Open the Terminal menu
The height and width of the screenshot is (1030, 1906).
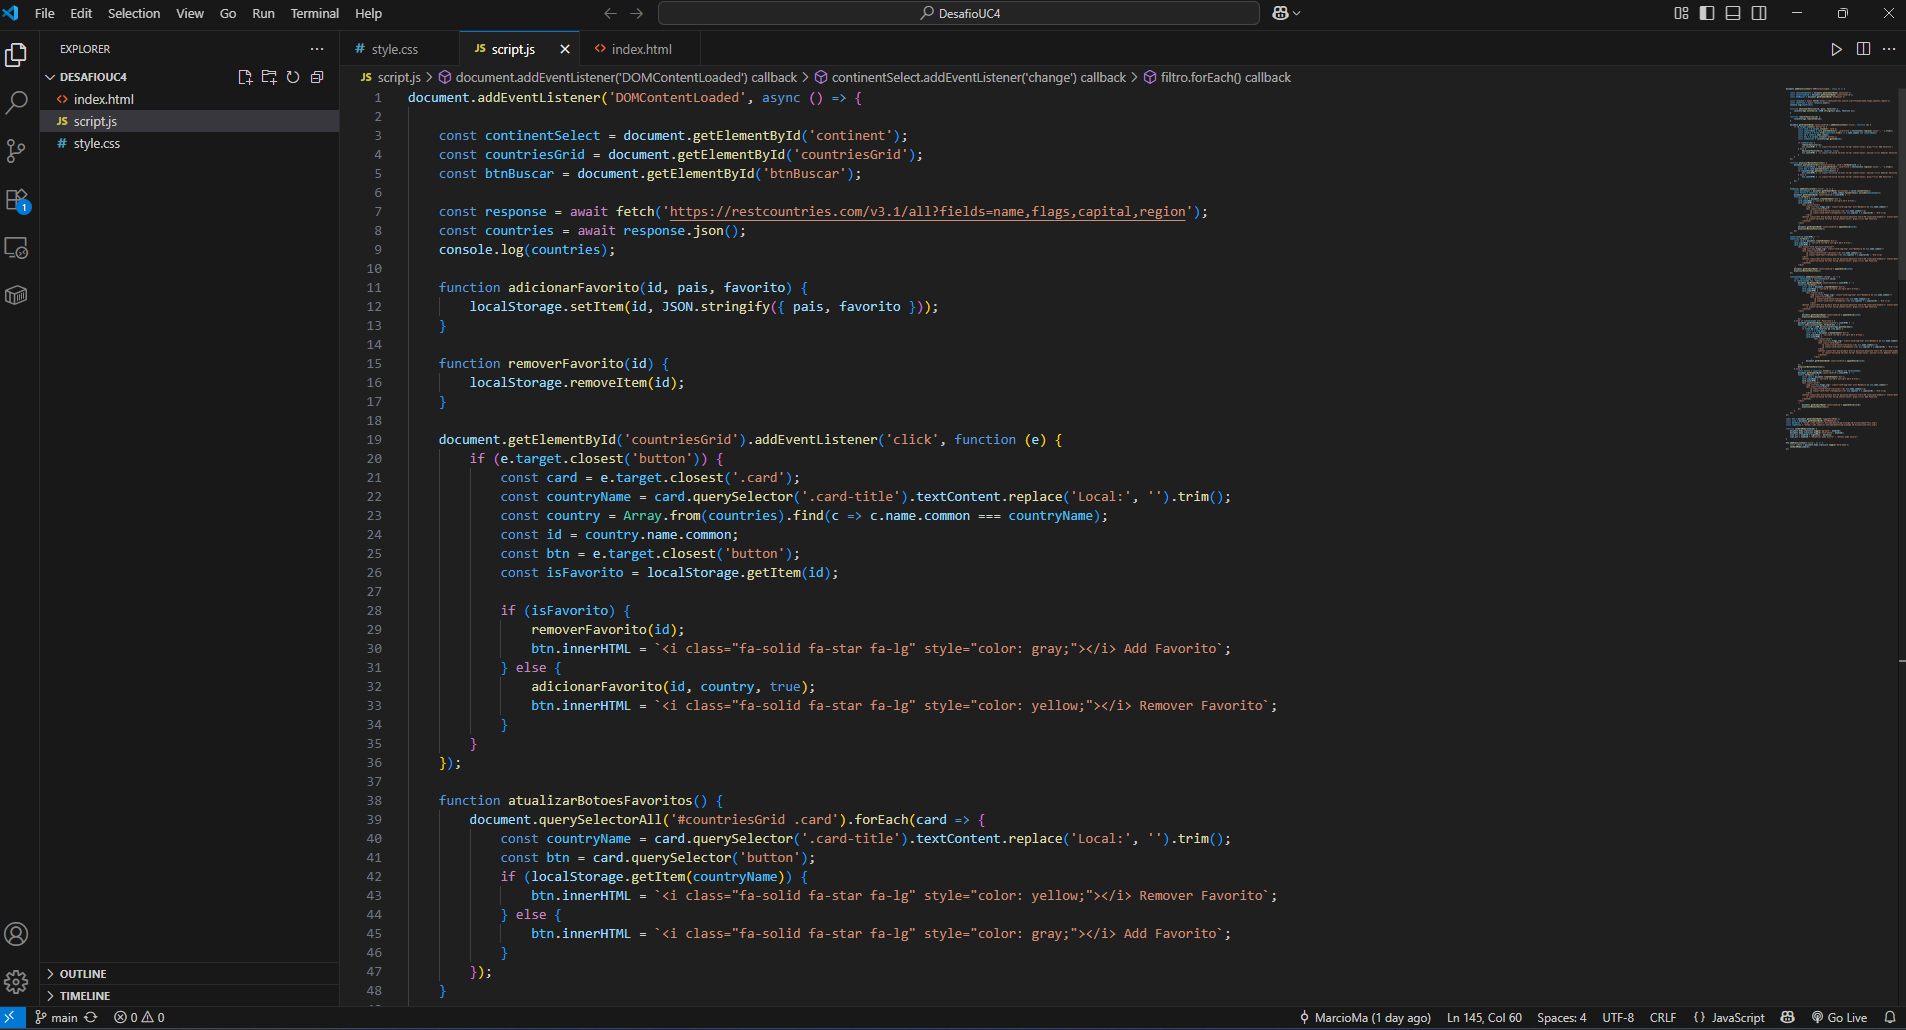click(x=314, y=13)
